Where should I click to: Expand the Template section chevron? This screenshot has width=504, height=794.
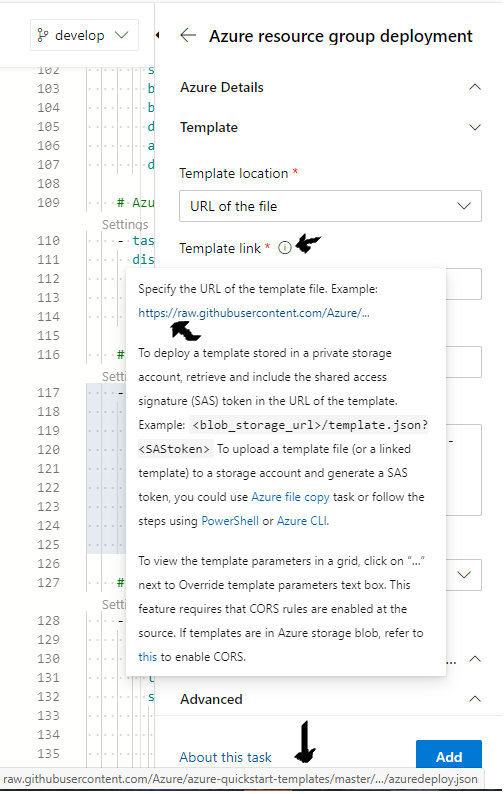(475, 127)
